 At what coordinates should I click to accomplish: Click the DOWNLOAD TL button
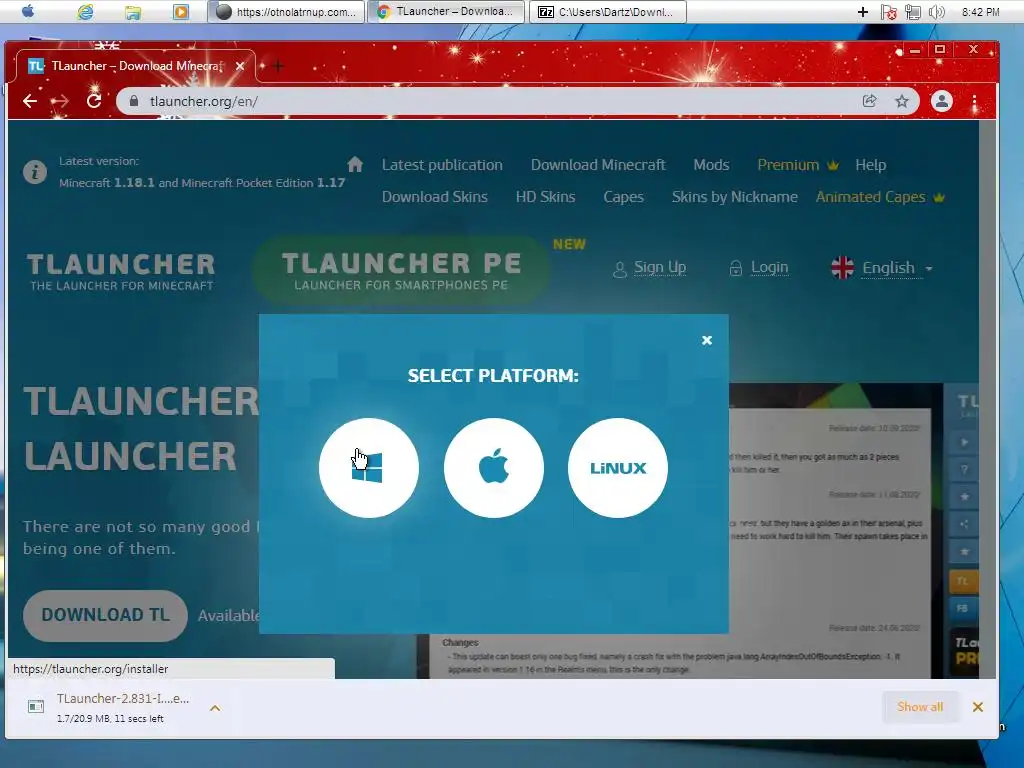(x=105, y=615)
